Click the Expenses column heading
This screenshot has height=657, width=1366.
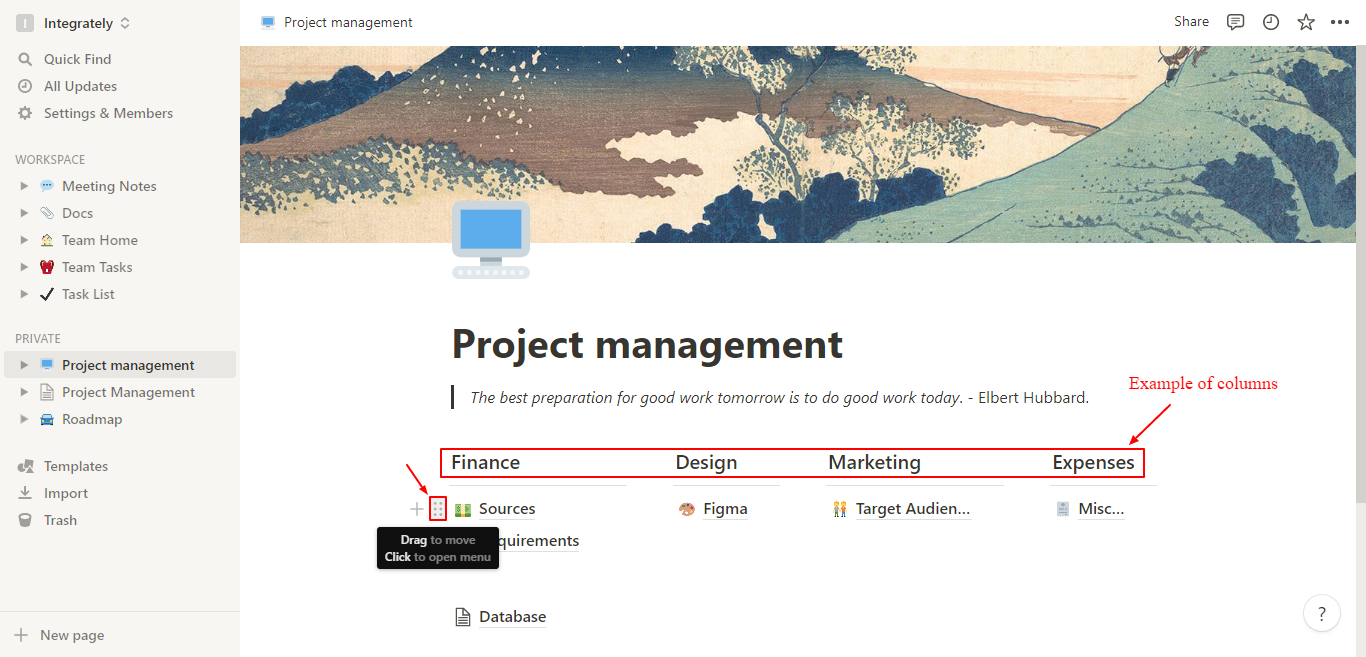1093,462
